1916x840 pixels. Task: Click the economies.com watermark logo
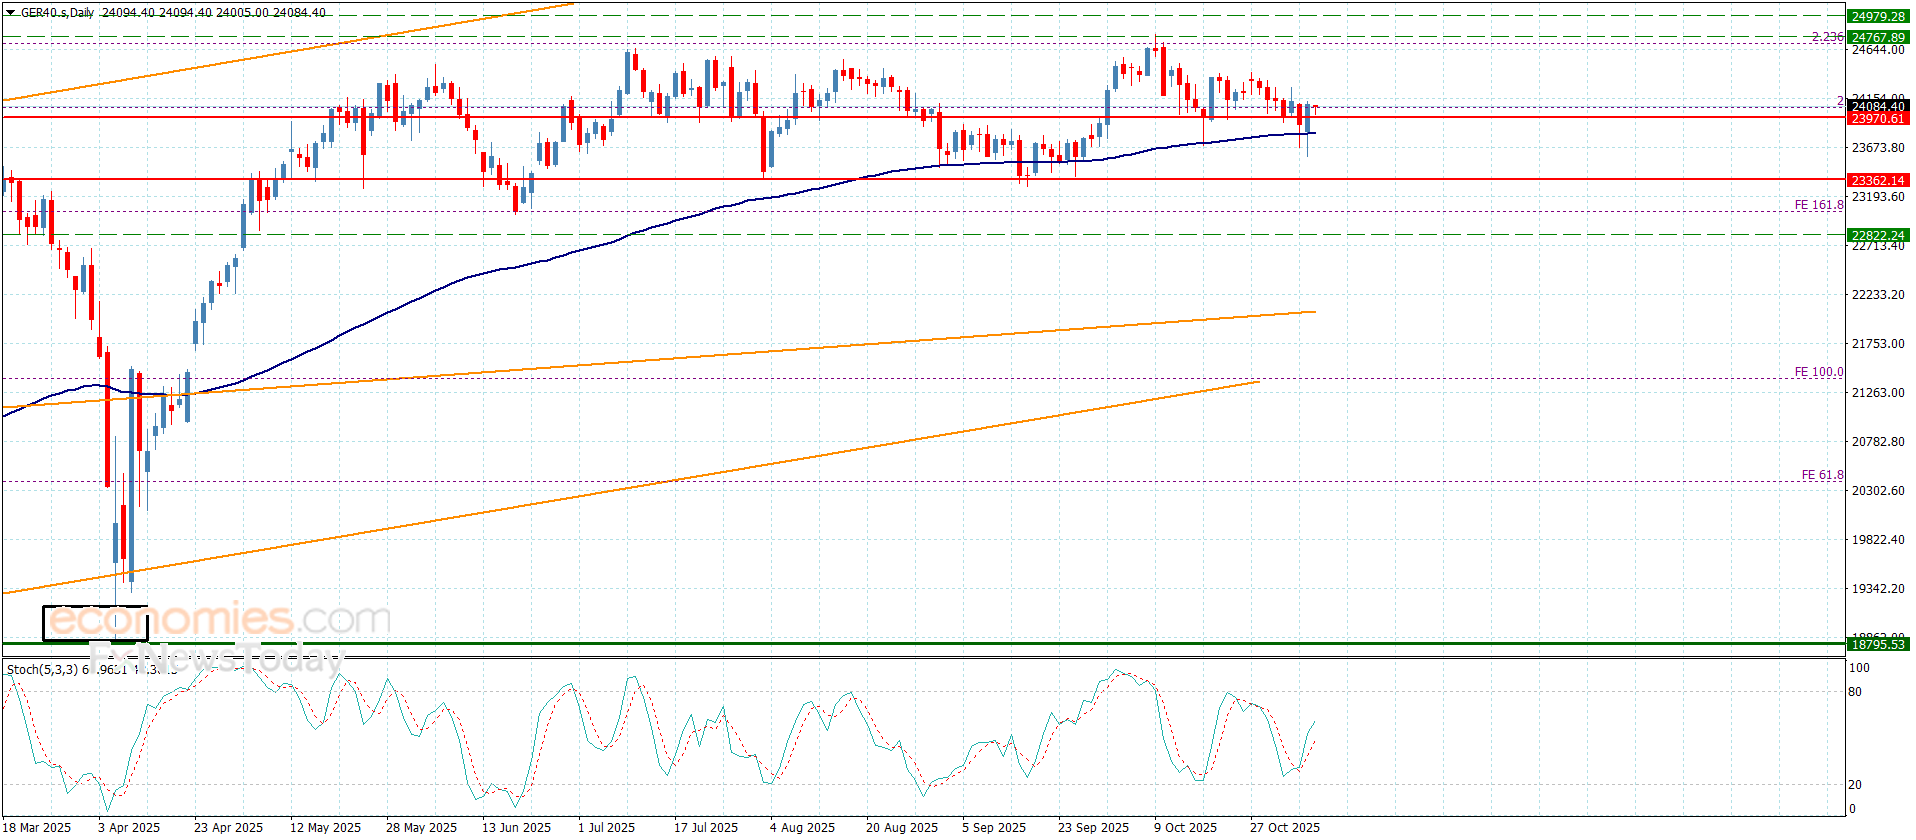click(x=219, y=620)
